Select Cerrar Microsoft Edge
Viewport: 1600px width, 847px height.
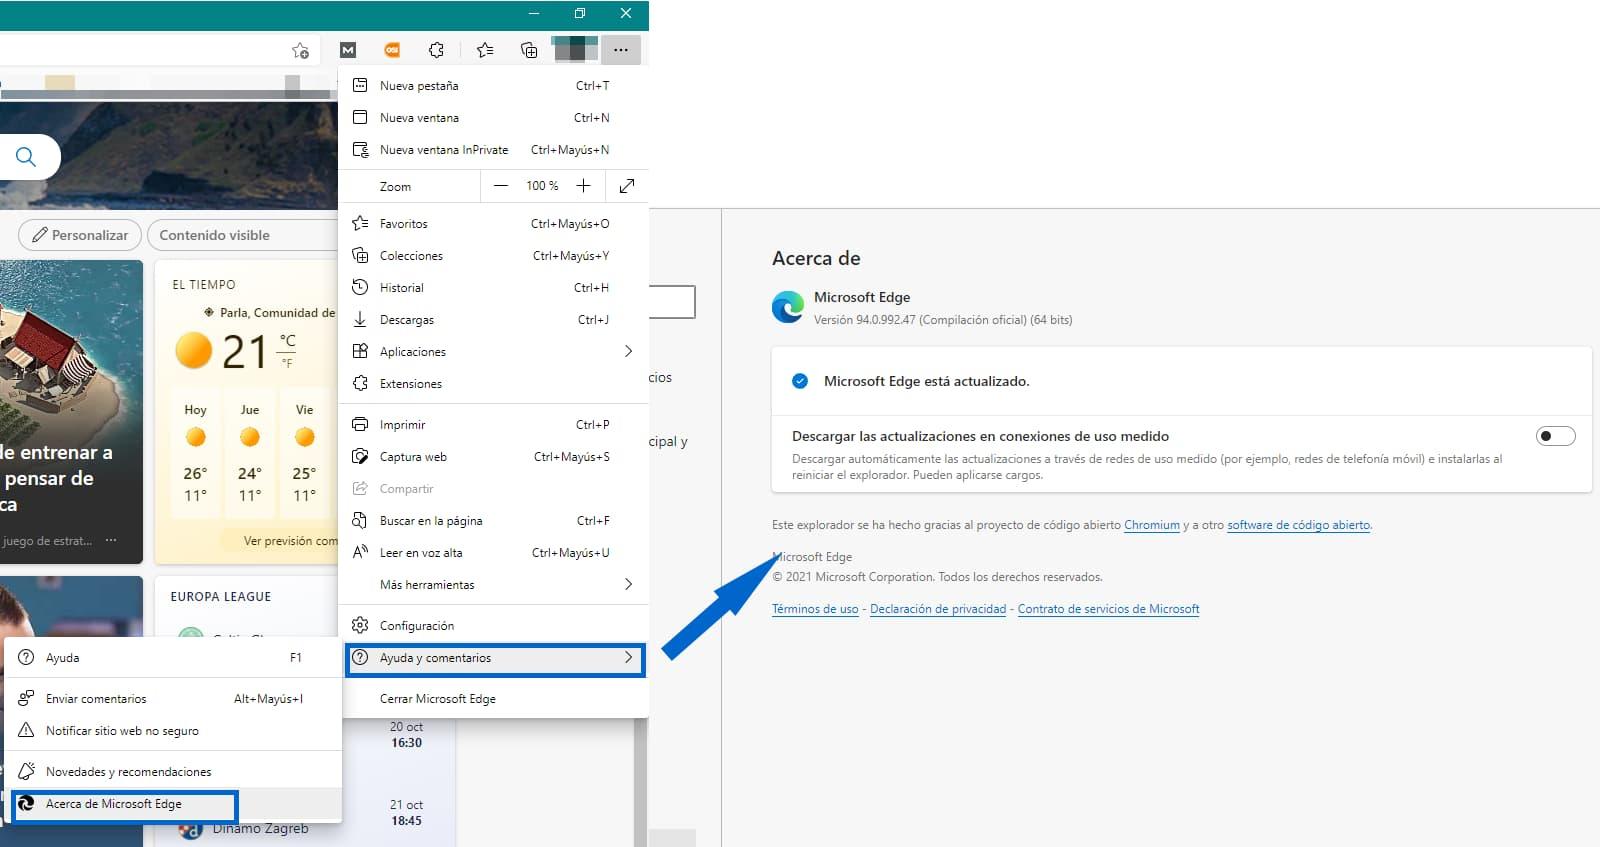494,699
